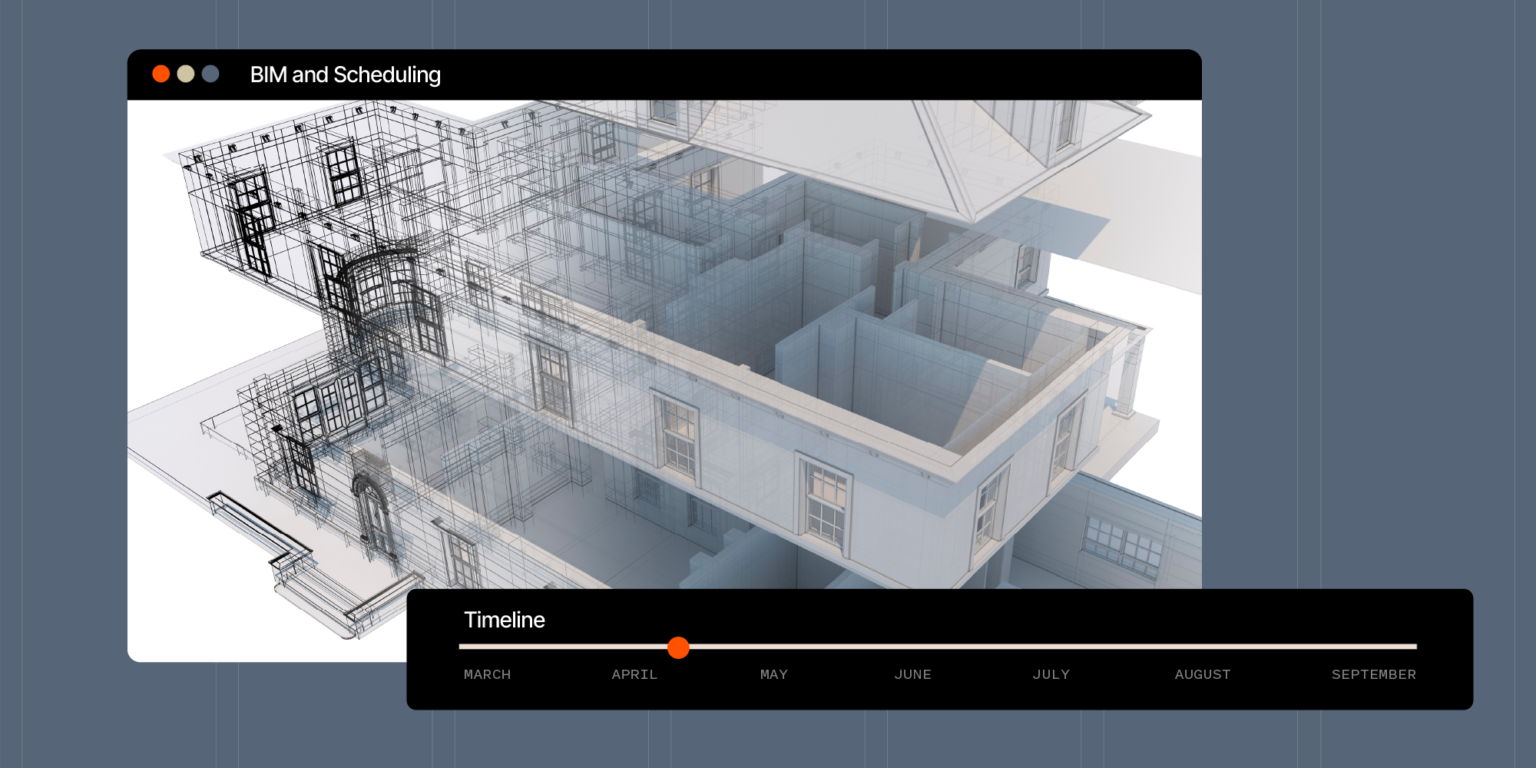Viewport: 1536px width, 768px height.
Task: Select the MARCH label on the timeline
Action: pos(487,675)
